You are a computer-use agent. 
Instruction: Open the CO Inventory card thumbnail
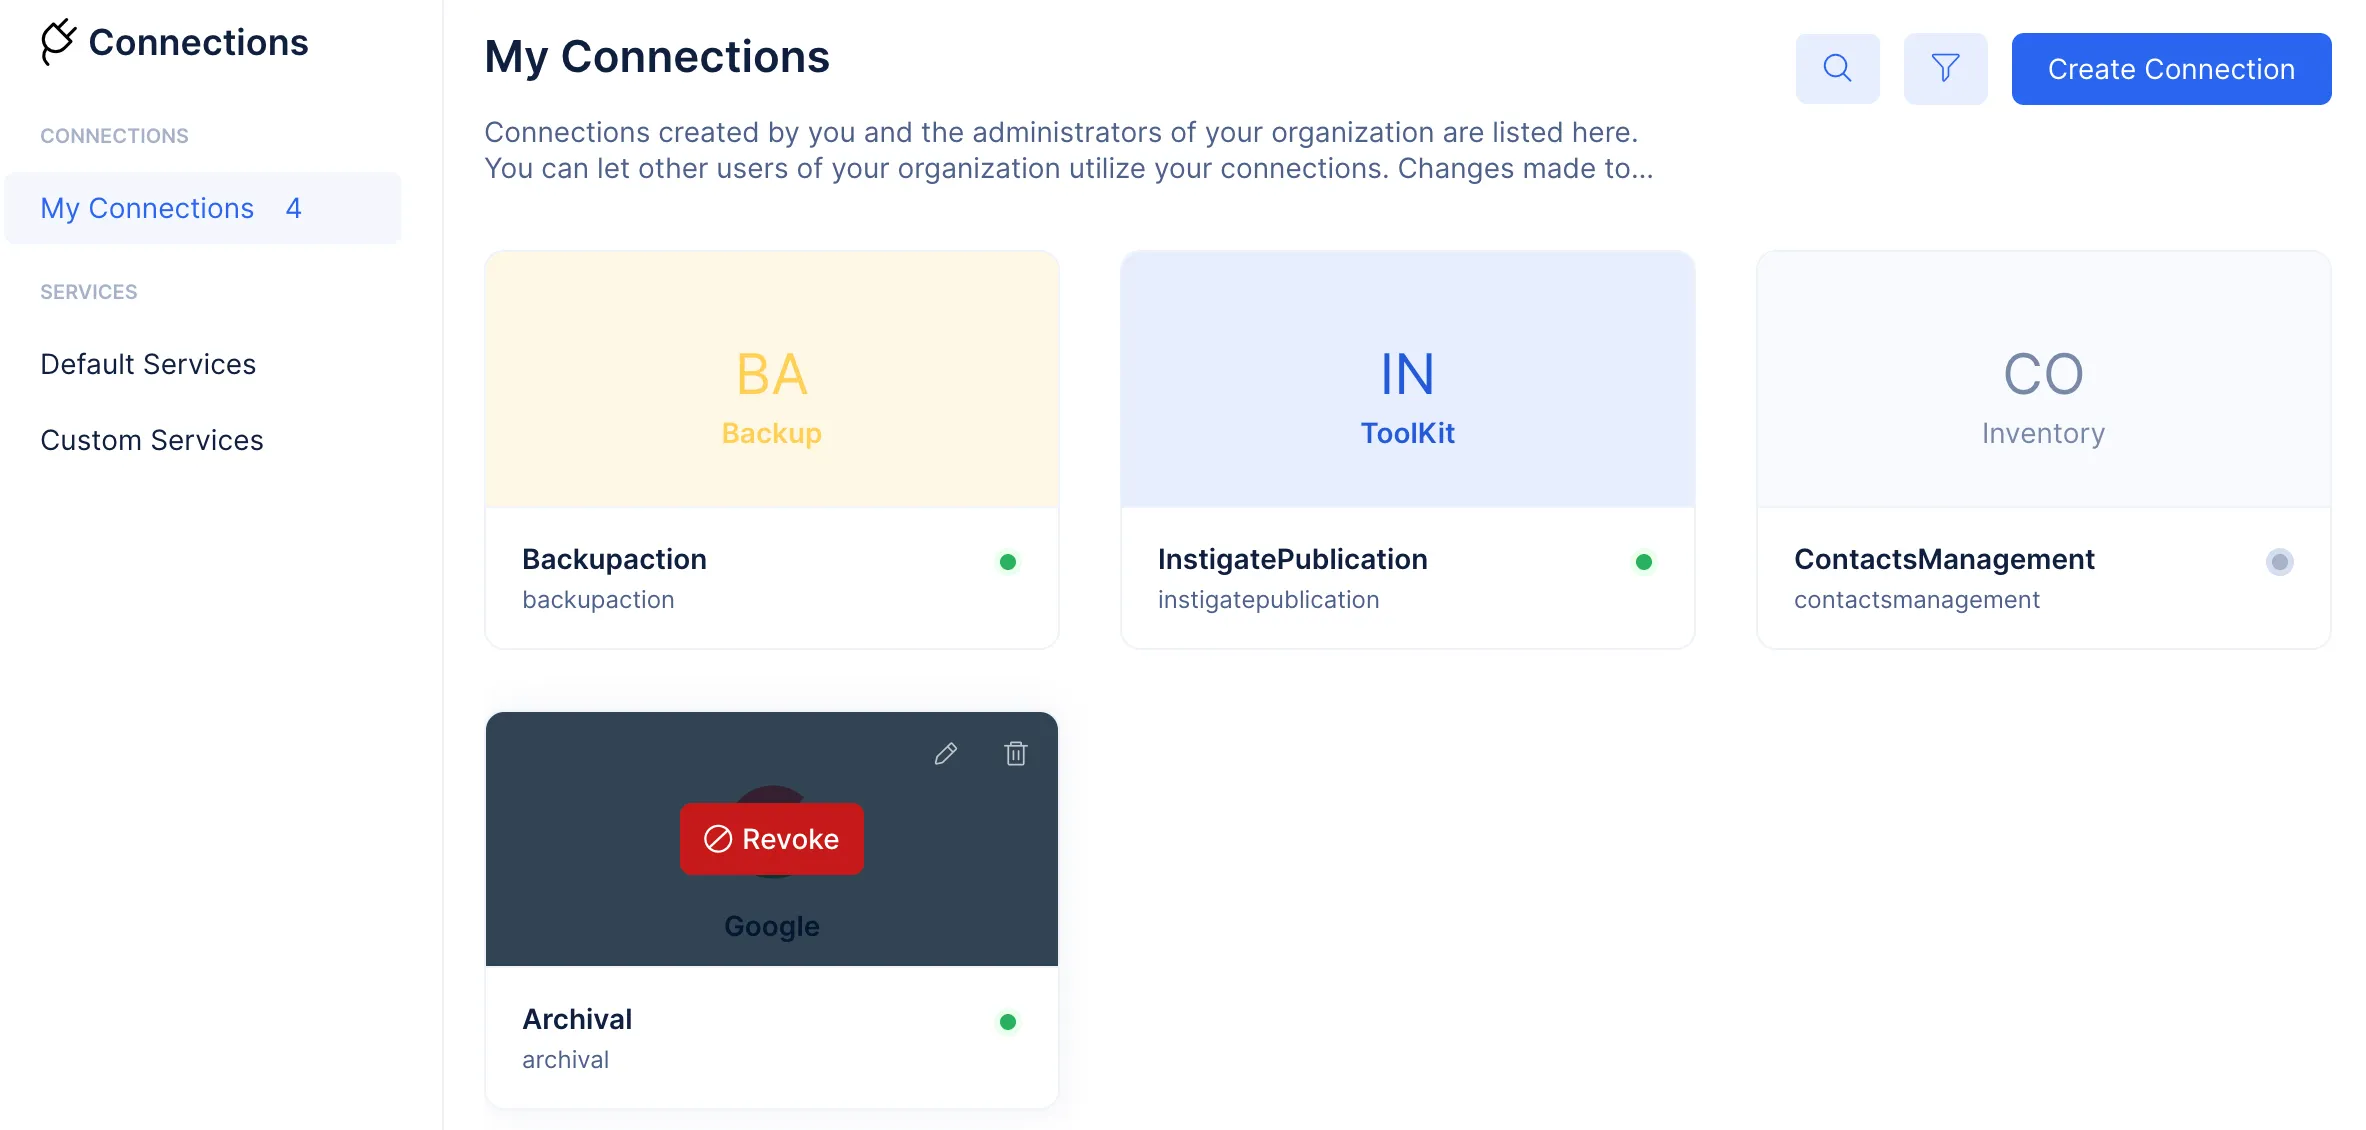[2044, 380]
